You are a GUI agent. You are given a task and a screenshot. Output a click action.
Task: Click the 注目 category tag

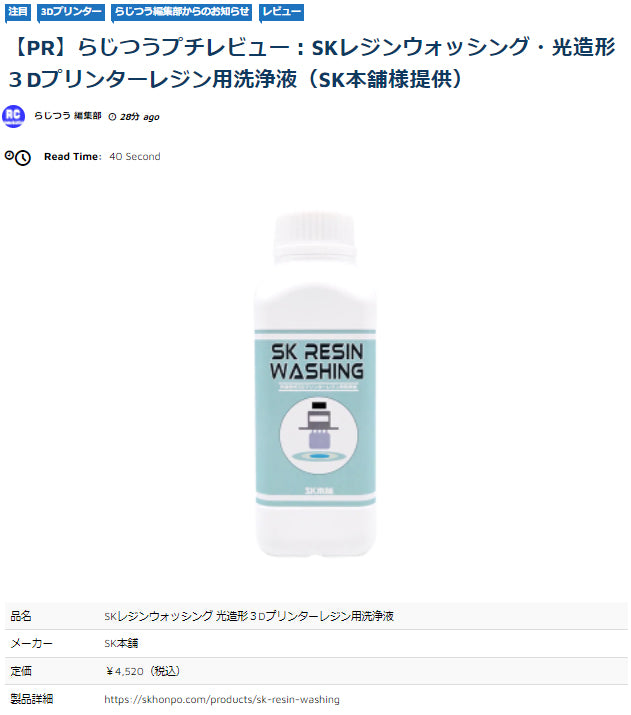[18, 12]
